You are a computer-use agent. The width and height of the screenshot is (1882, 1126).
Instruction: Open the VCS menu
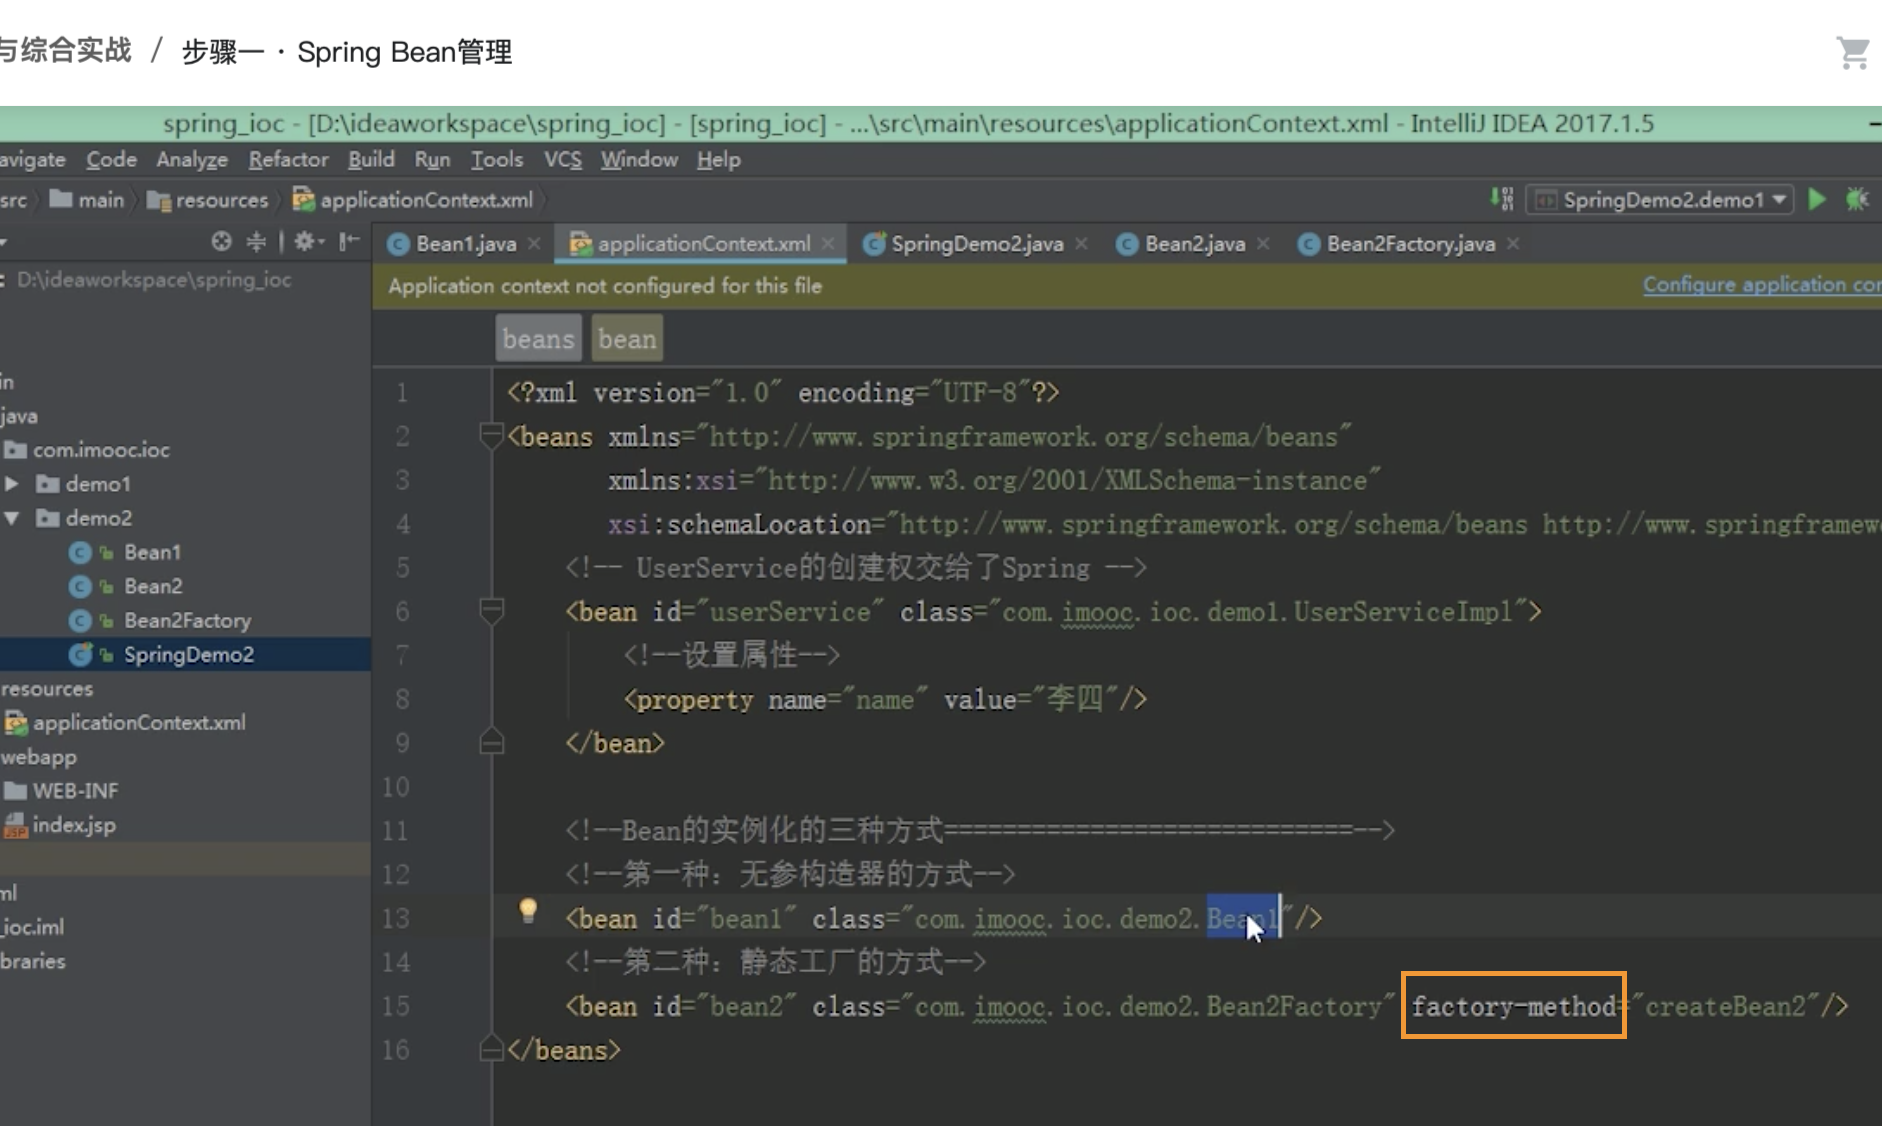pos(562,160)
